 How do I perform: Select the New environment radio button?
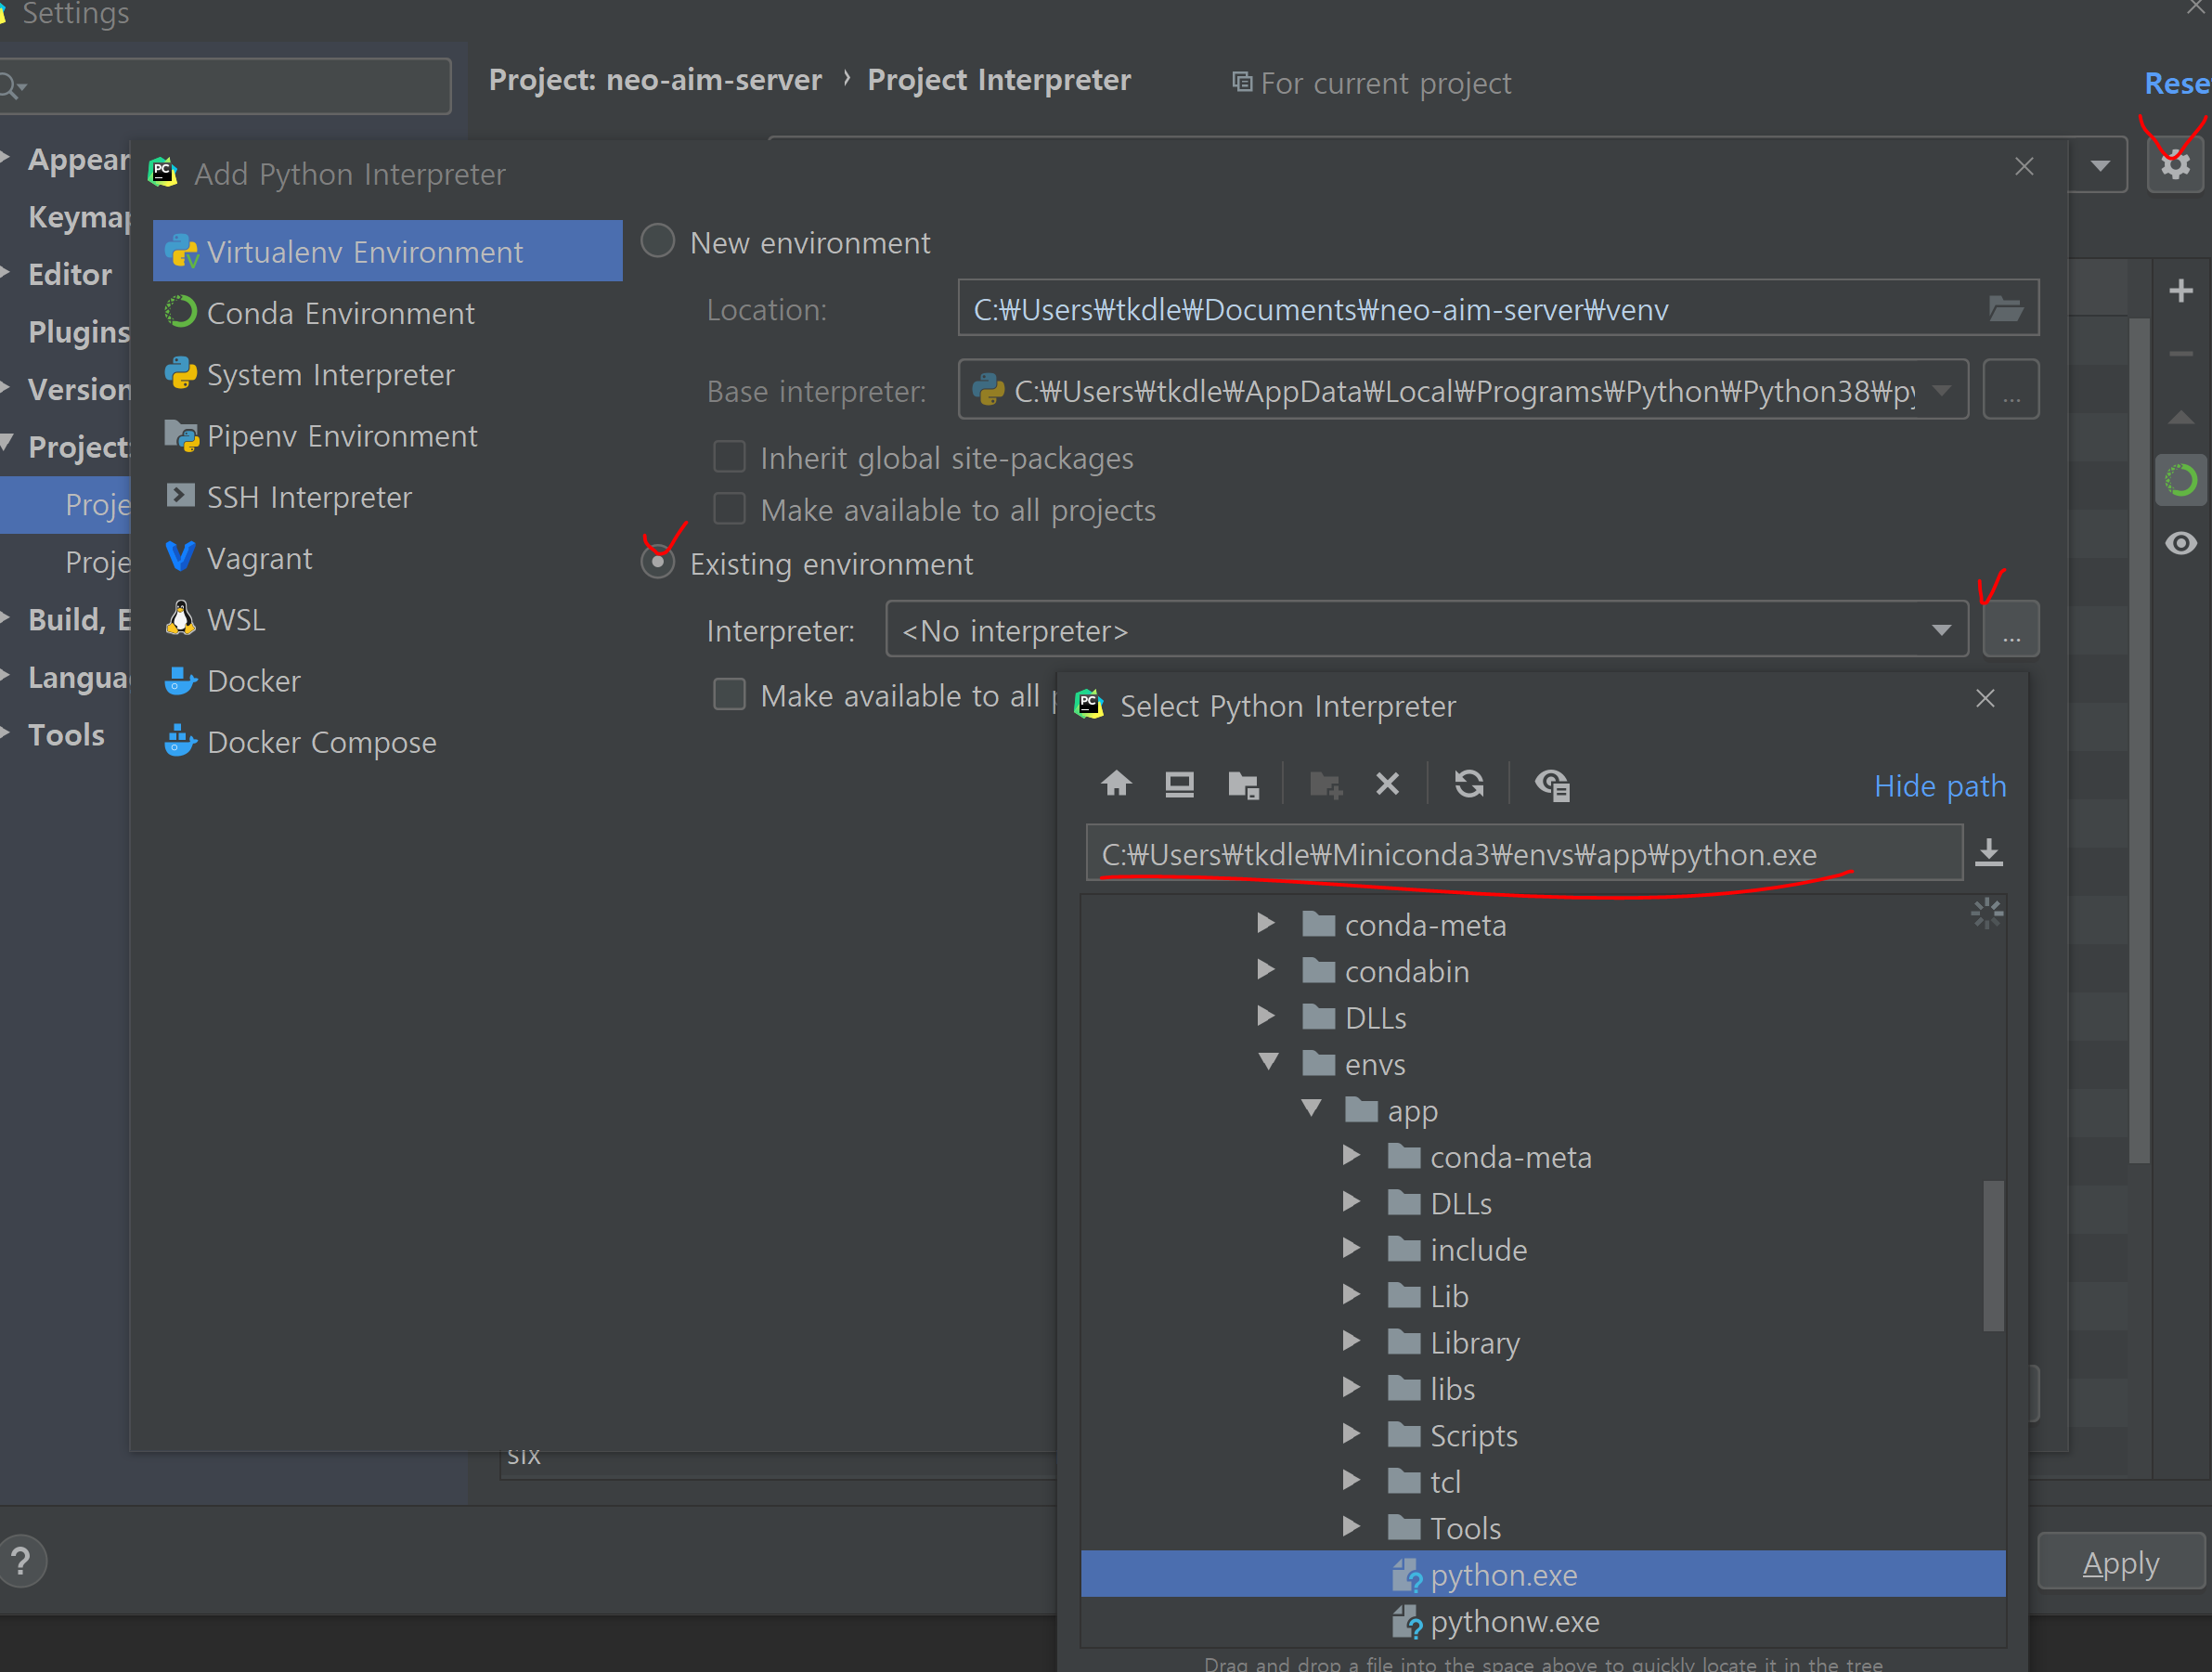tap(658, 242)
